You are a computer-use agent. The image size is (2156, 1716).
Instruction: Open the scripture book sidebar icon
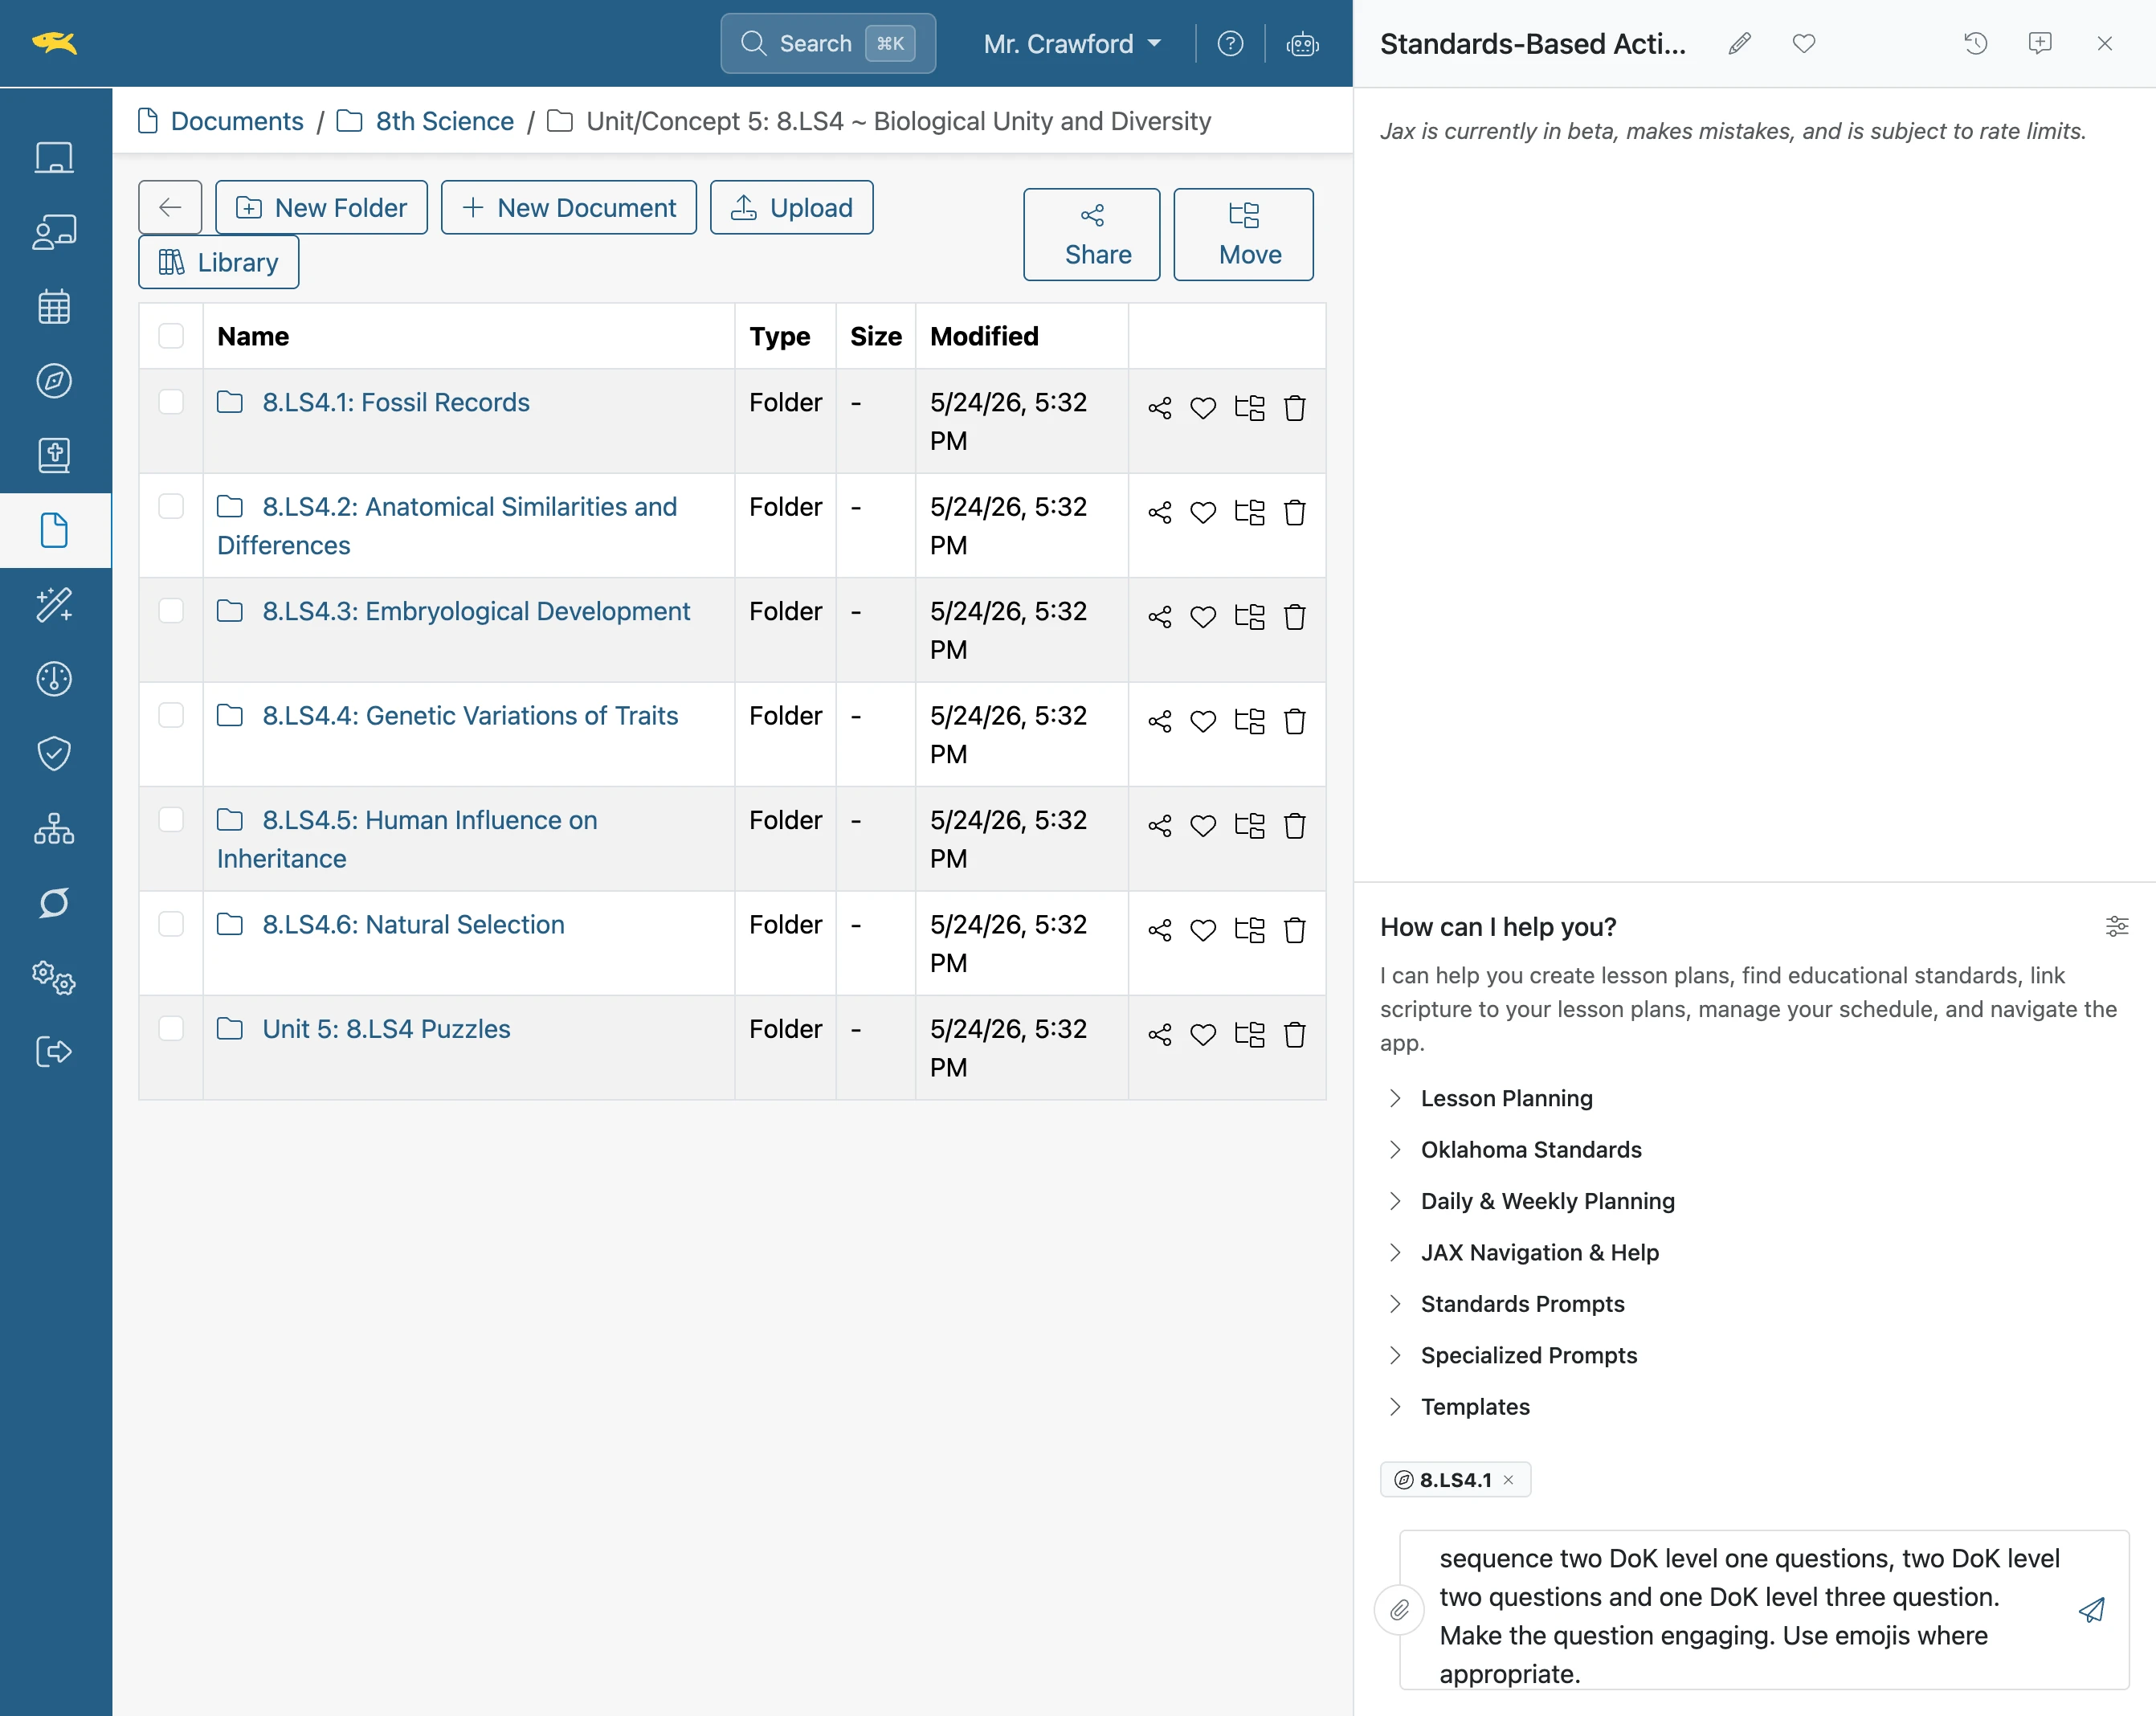pos(54,455)
